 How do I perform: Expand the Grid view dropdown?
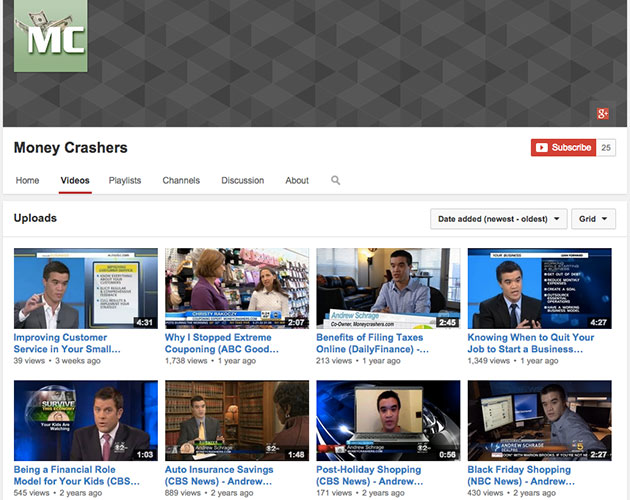tap(593, 219)
